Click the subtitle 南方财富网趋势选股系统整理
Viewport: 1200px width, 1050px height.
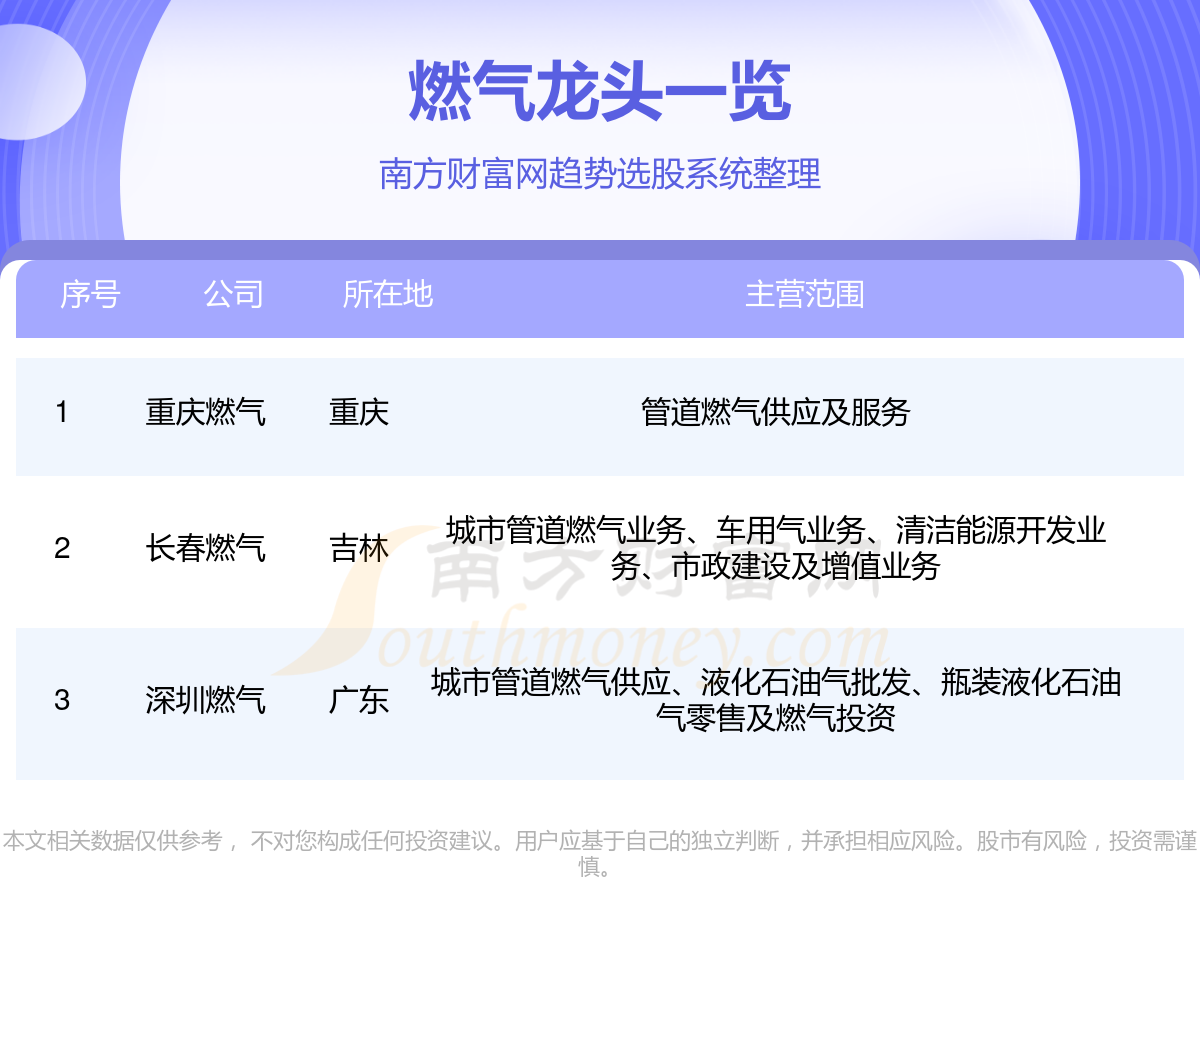(600, 174)
